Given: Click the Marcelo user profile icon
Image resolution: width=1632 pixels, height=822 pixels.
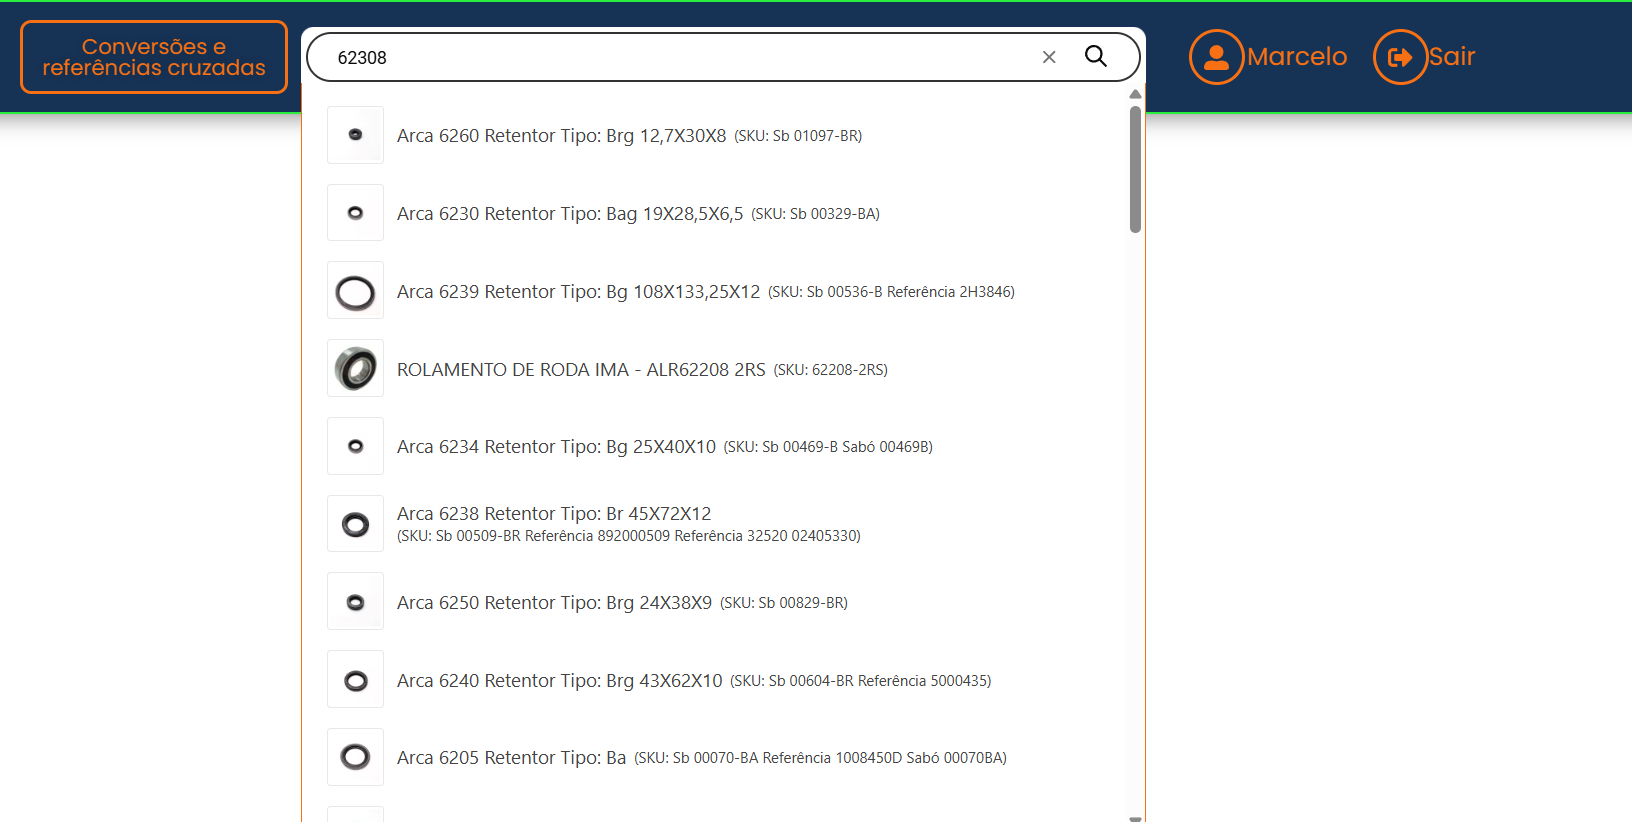Looking at the screenshot, I should point(1216,57).
